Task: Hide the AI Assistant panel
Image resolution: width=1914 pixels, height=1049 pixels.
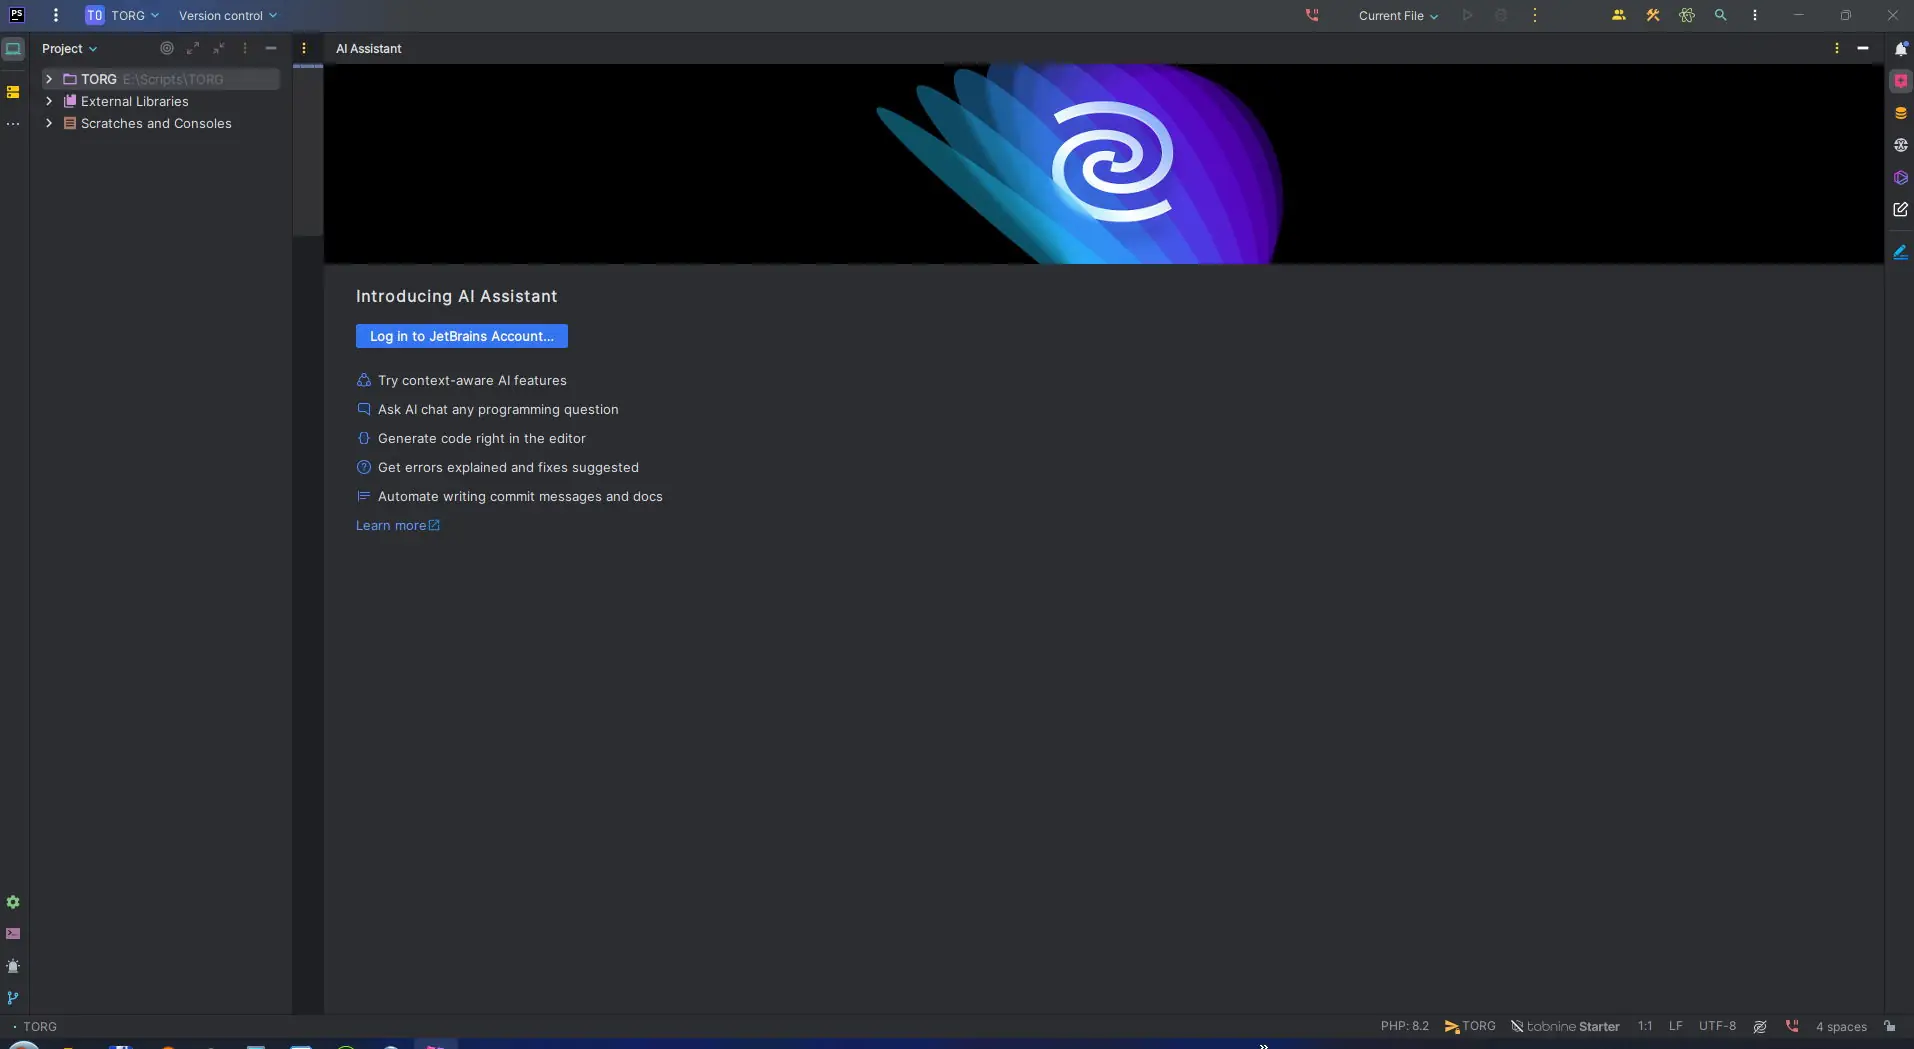Action: [1862, 48]
